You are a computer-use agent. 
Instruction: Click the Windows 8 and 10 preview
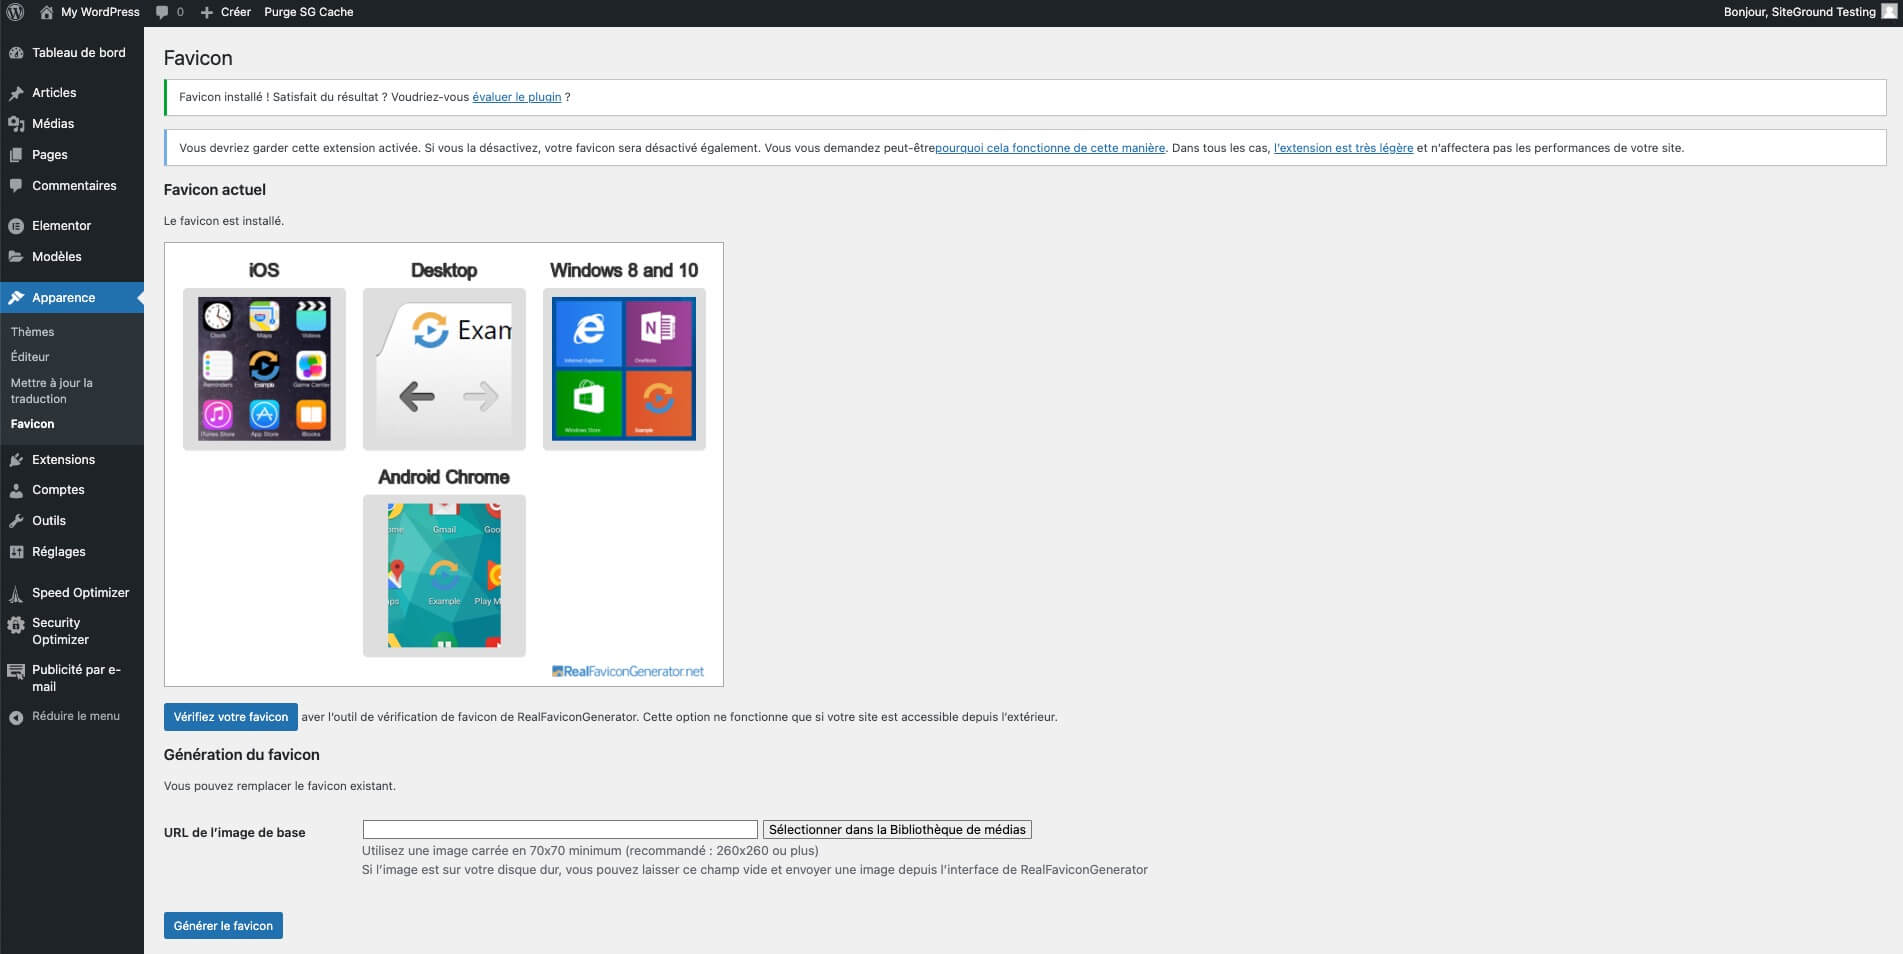[x=624, y=369]
